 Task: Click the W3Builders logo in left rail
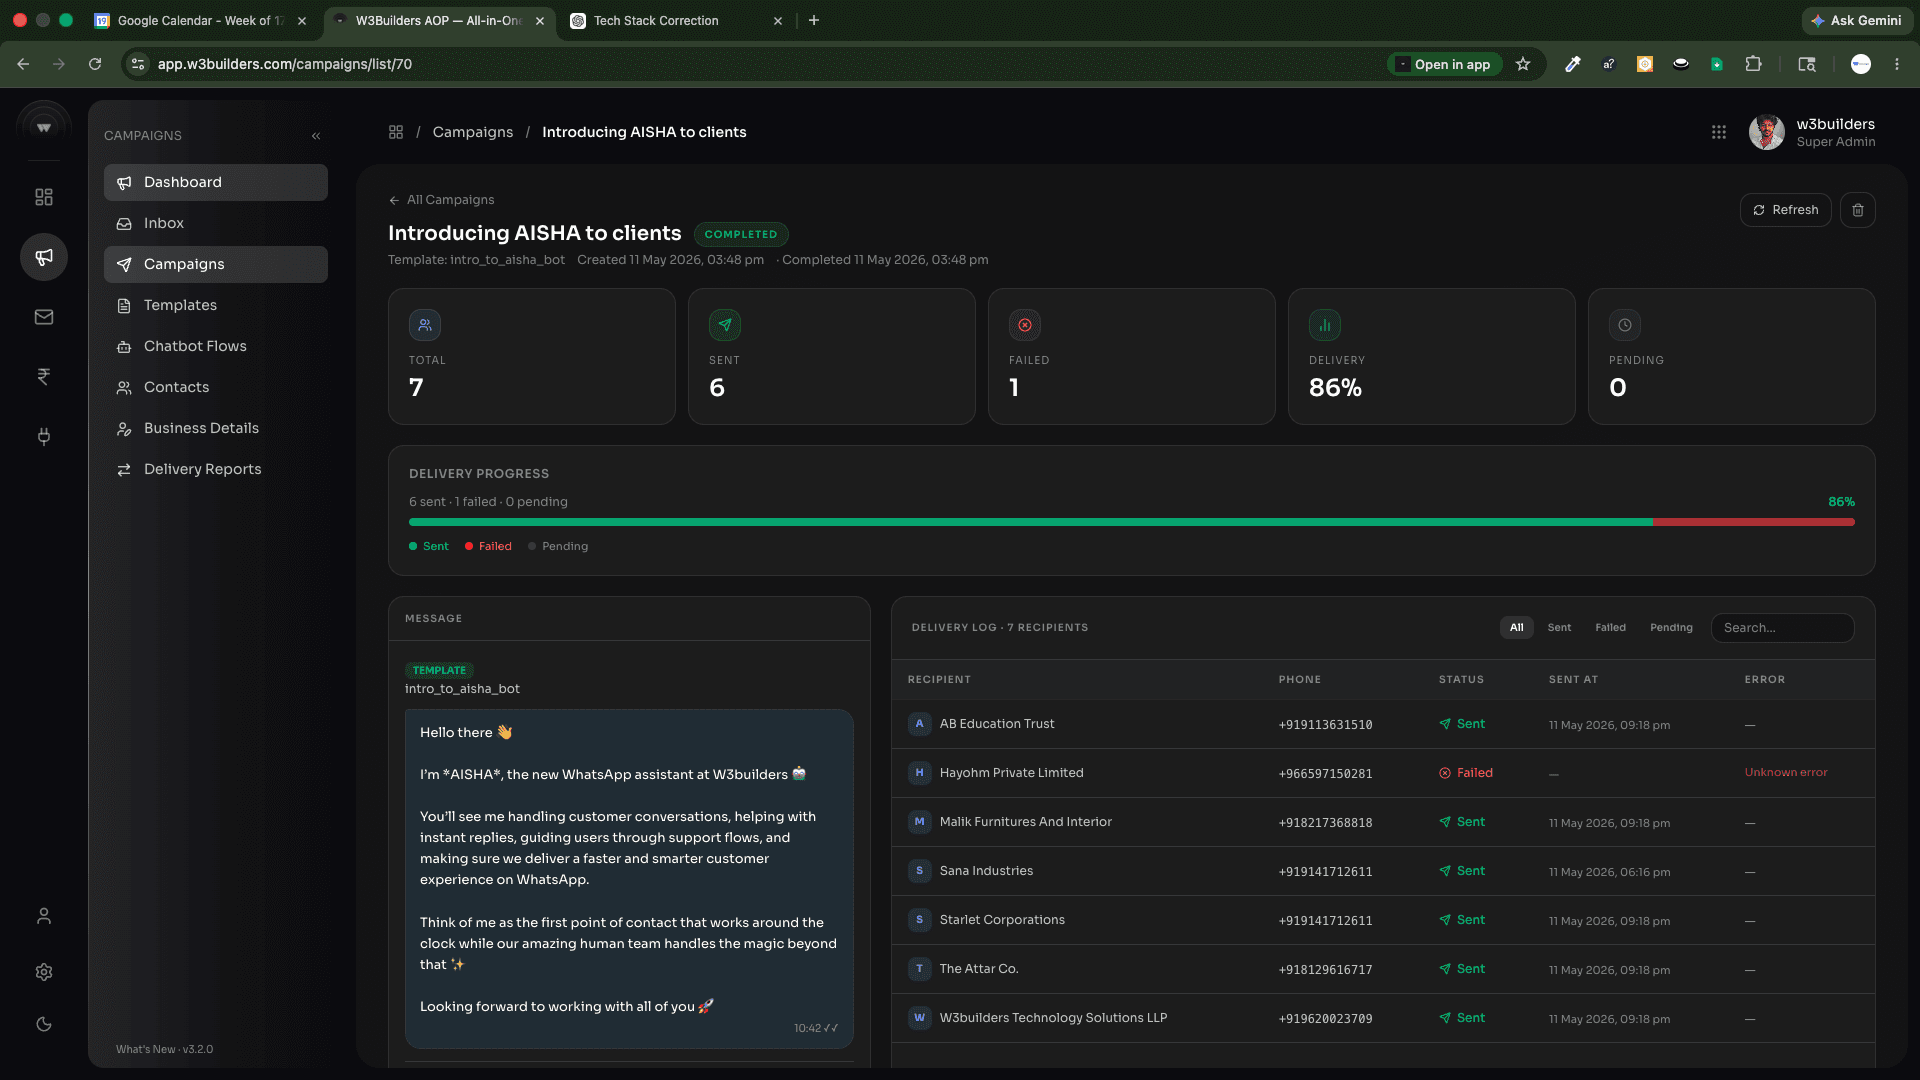[x=44, y=128]
